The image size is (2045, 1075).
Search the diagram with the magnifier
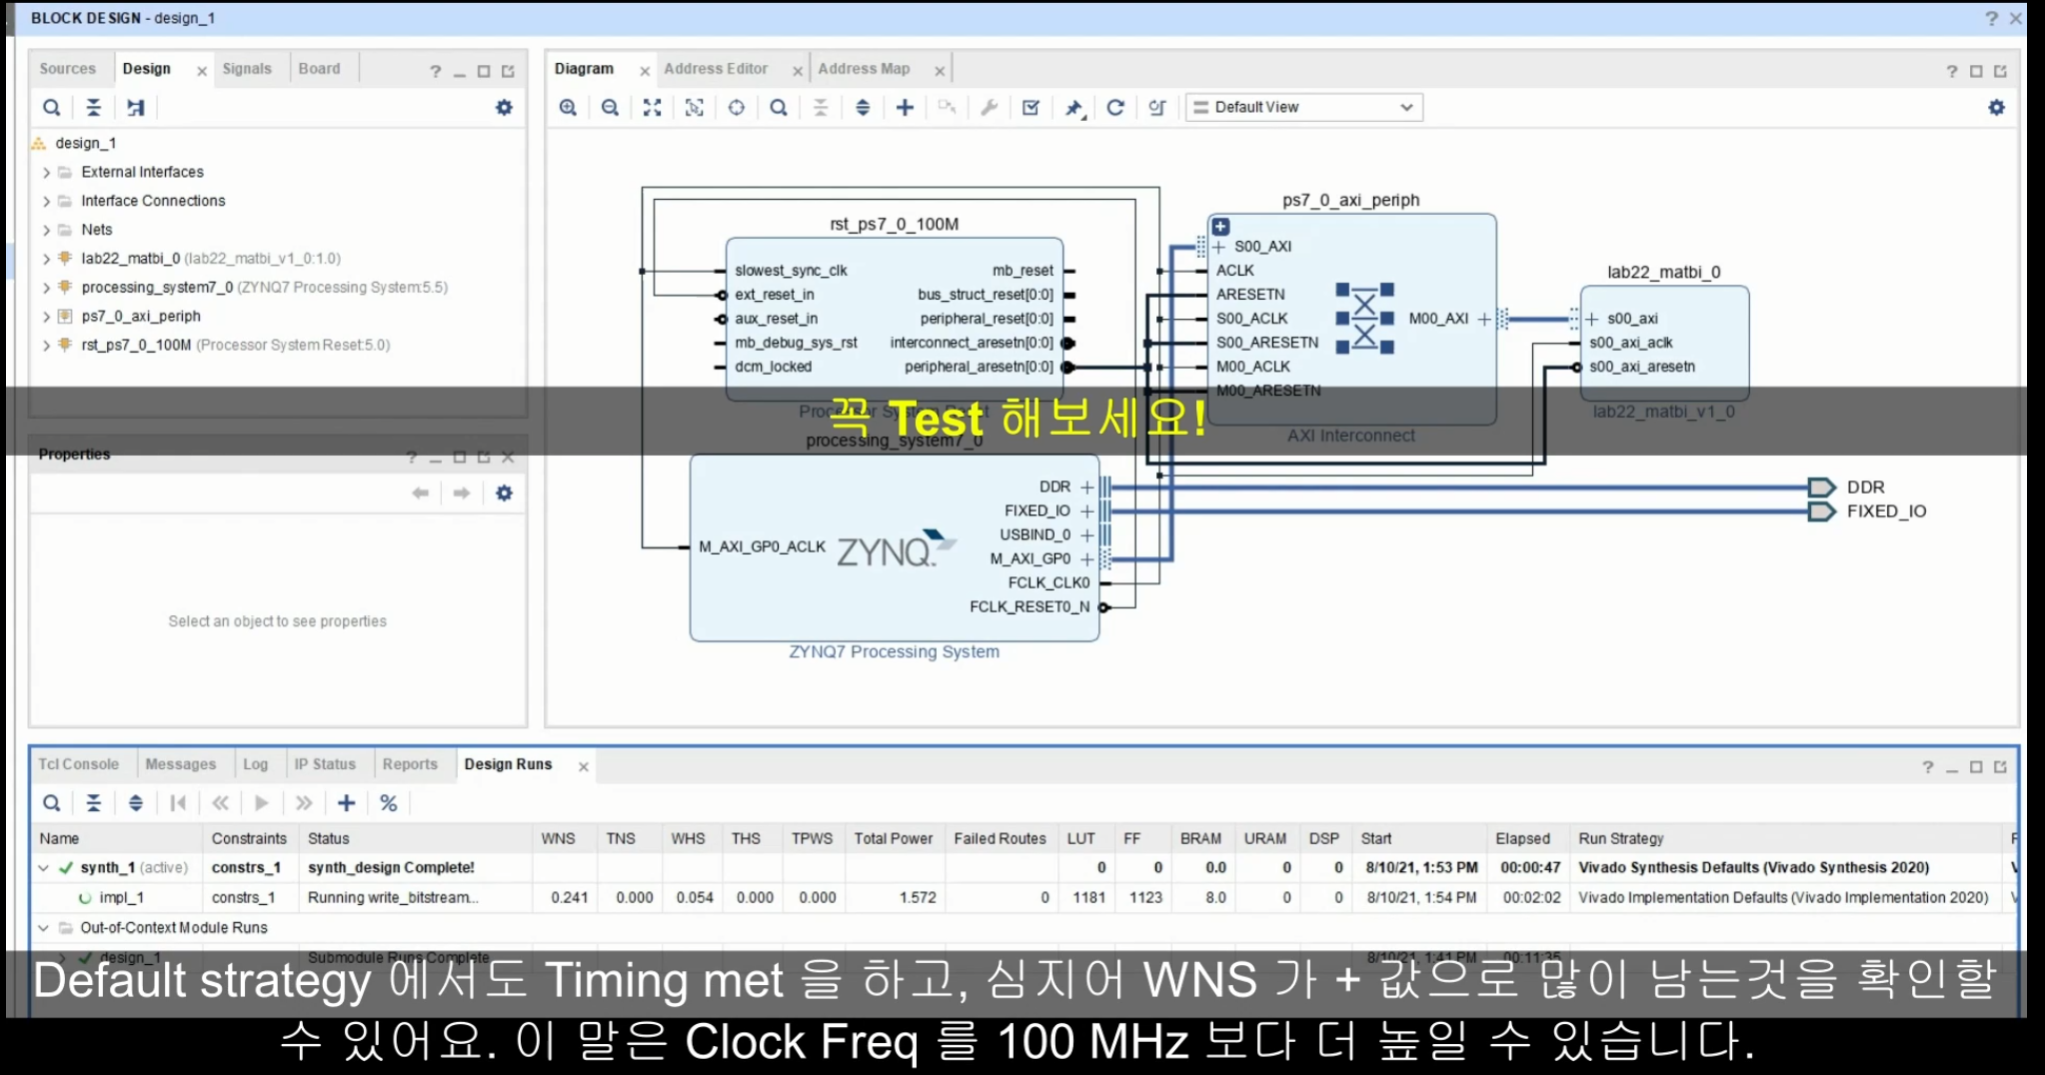point(778,107)
